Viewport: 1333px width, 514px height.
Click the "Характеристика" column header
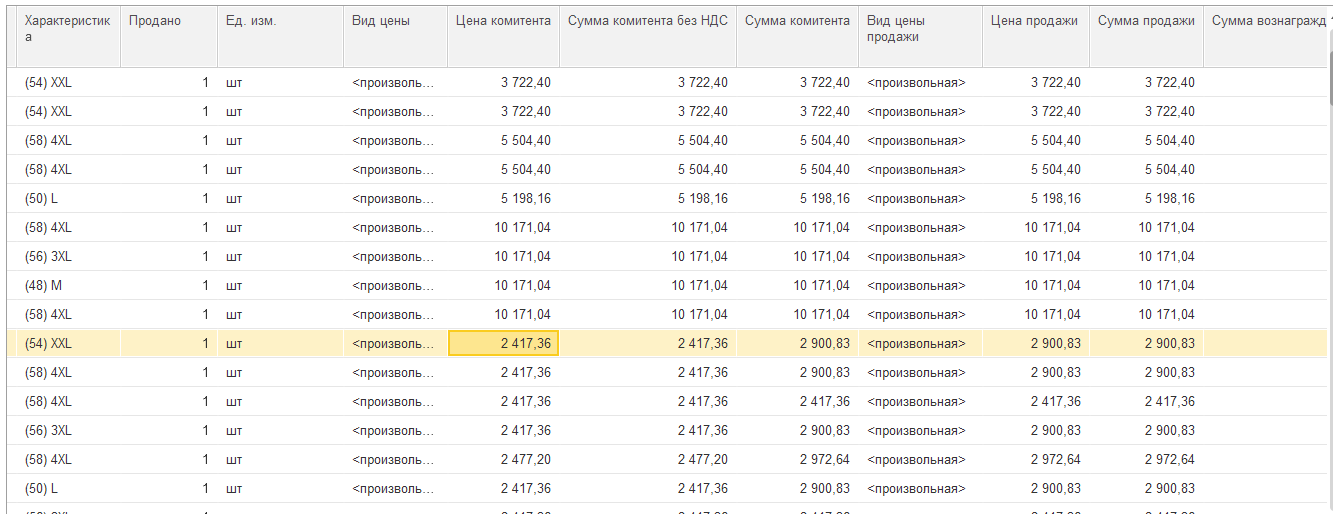(x=68, y=29)
